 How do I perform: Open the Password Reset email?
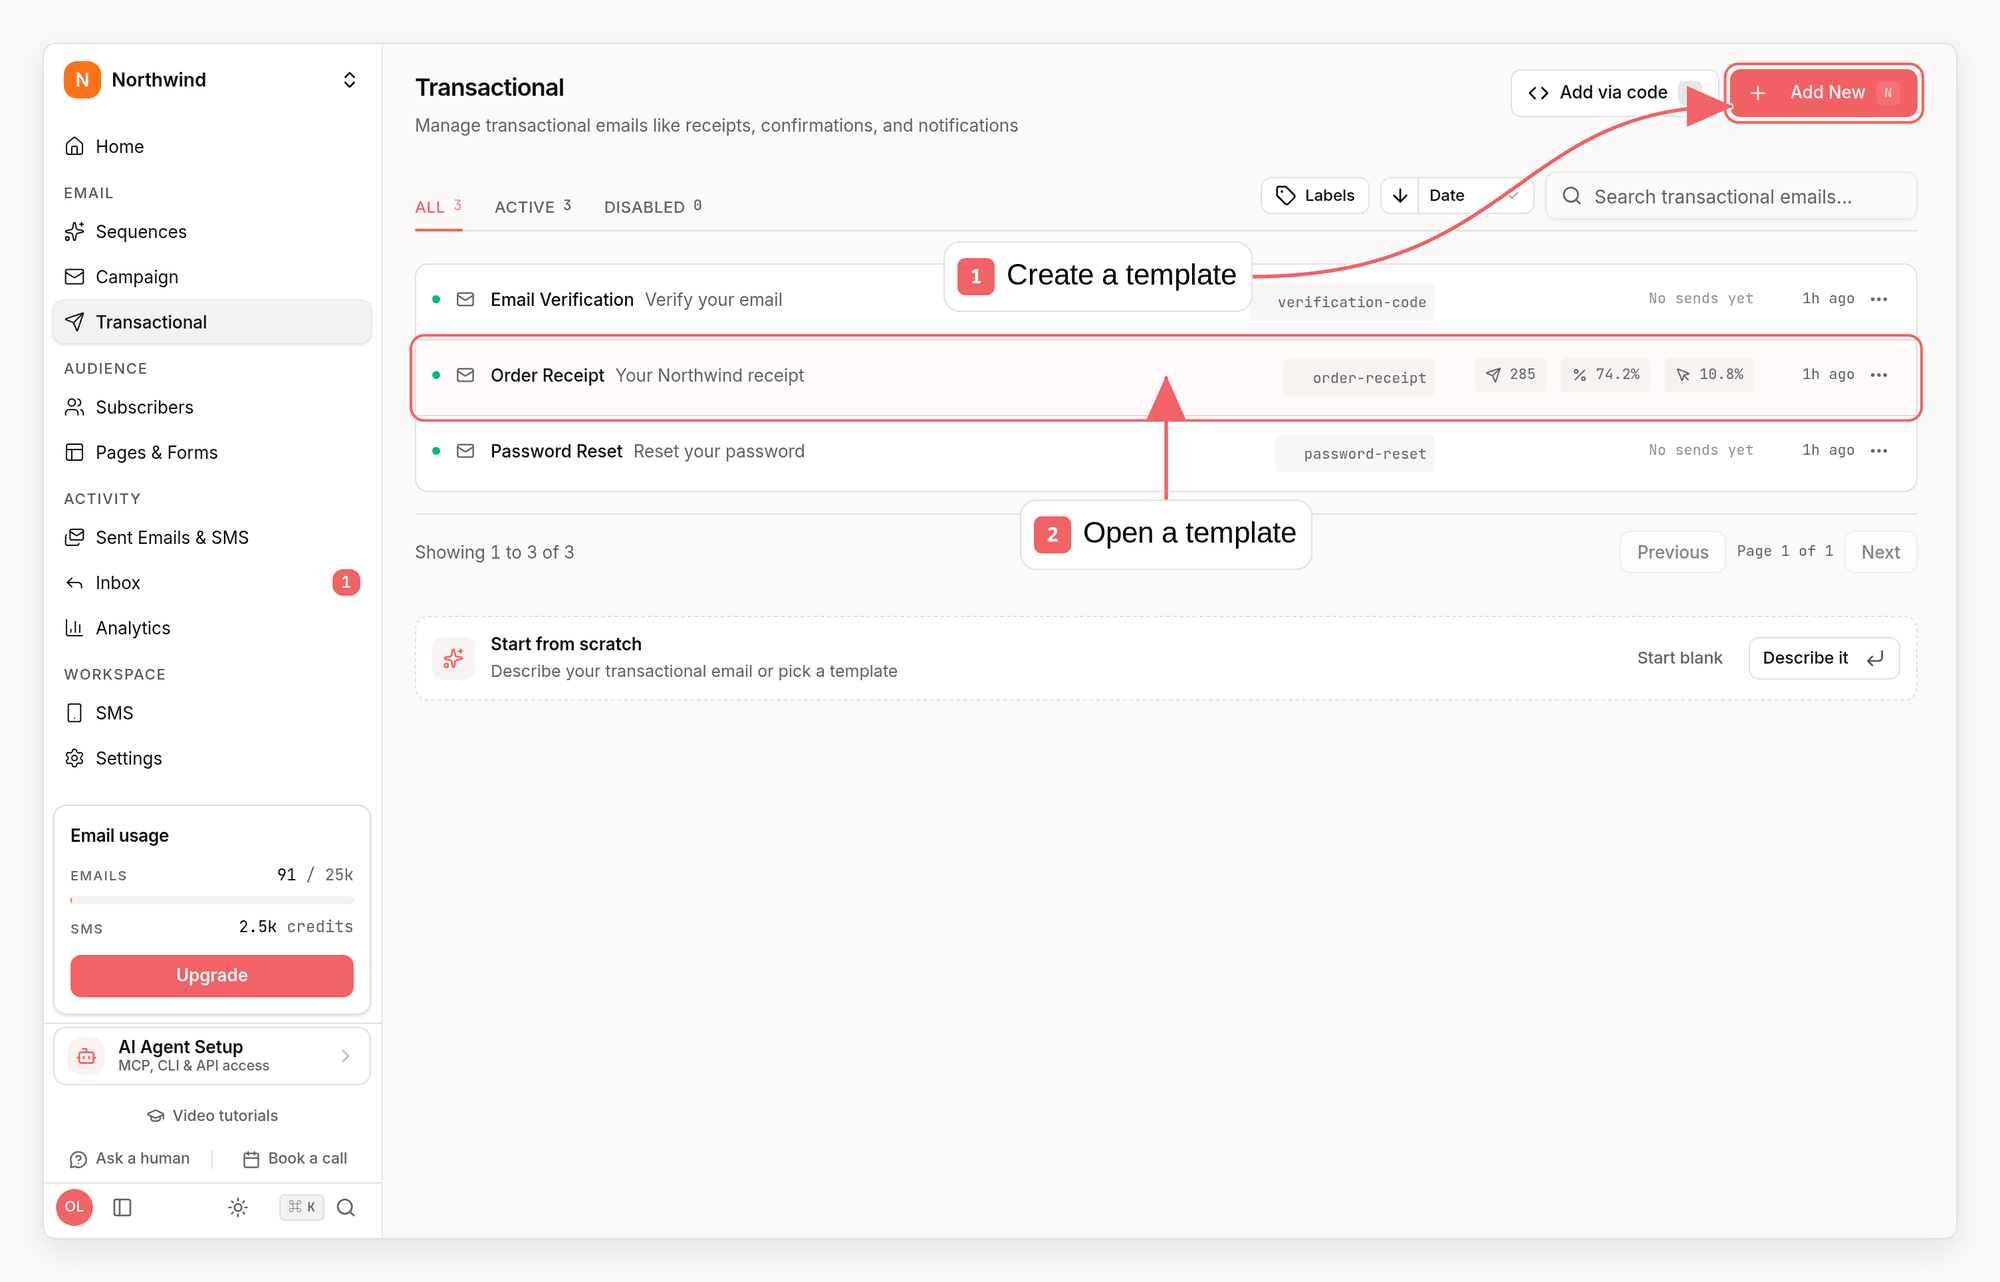(1165, 452)
